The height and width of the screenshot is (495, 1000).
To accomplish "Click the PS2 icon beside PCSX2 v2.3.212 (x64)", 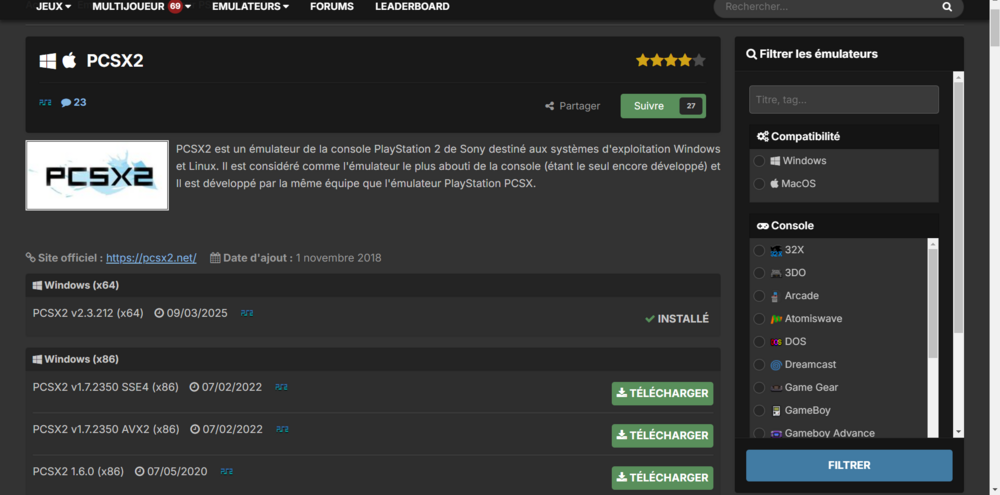I will (246, 313).
